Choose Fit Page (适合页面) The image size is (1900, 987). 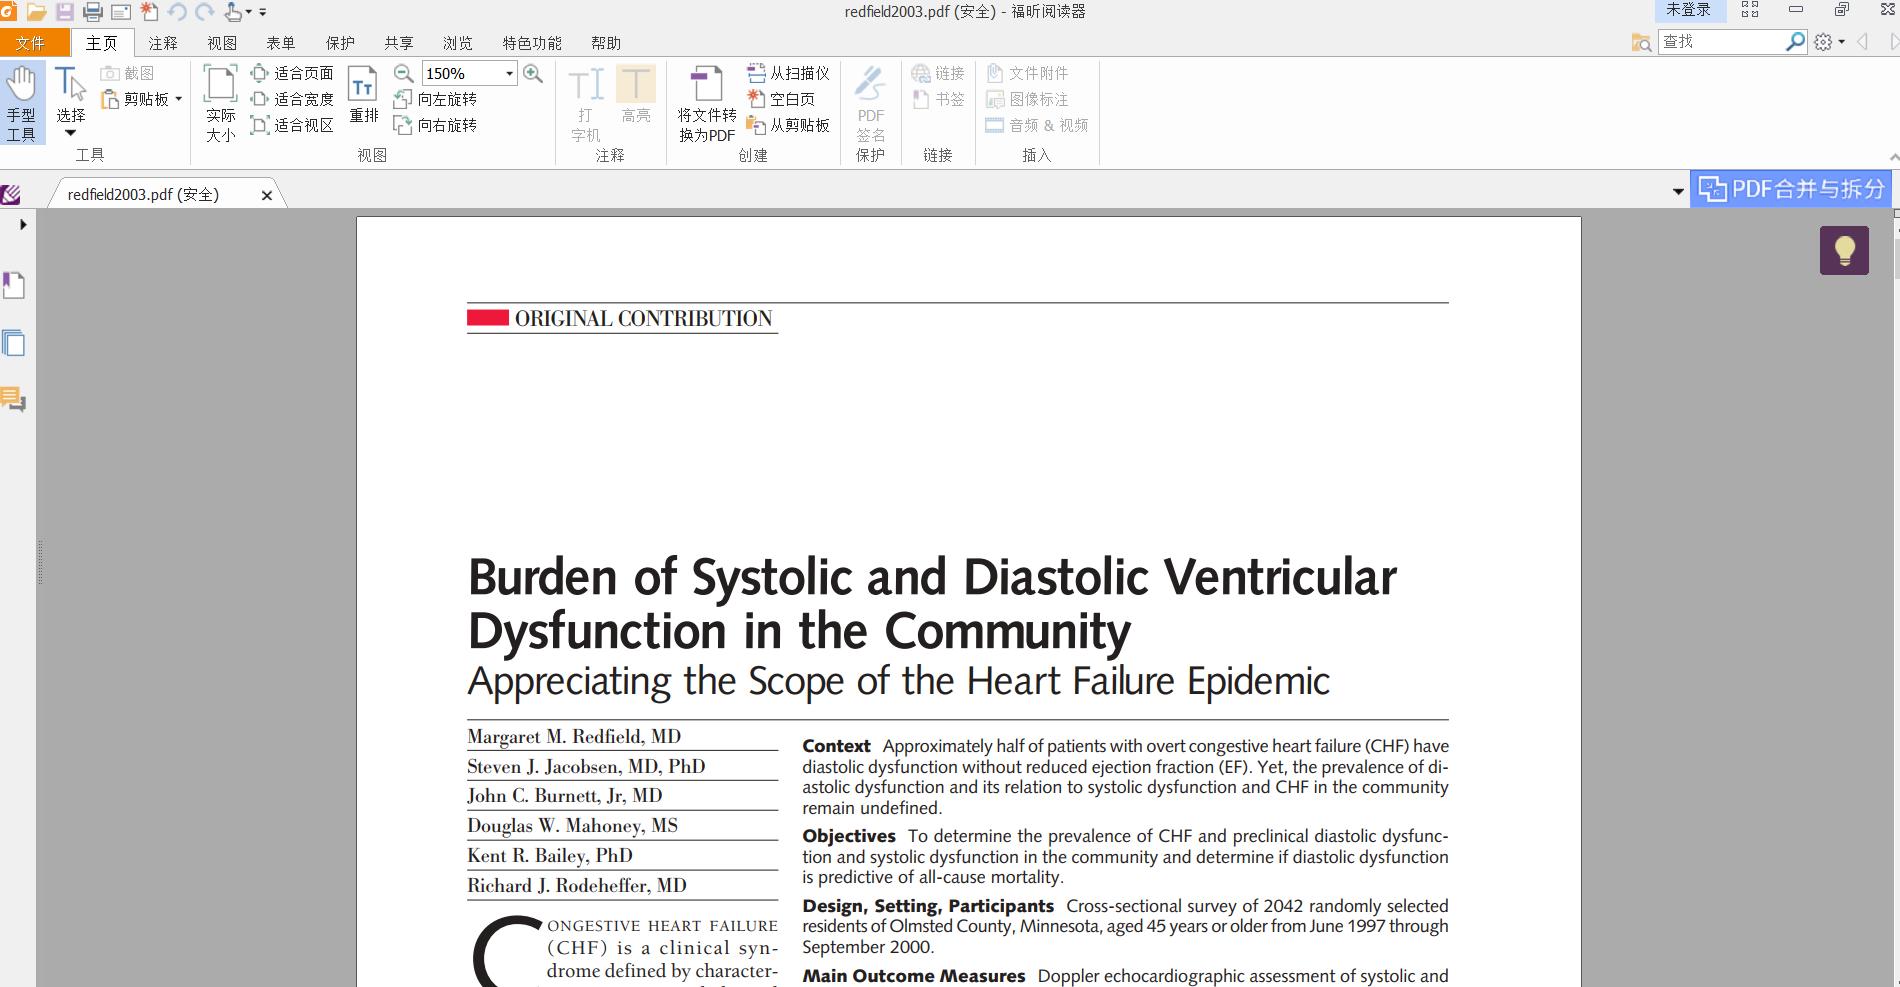coord(292,73)
